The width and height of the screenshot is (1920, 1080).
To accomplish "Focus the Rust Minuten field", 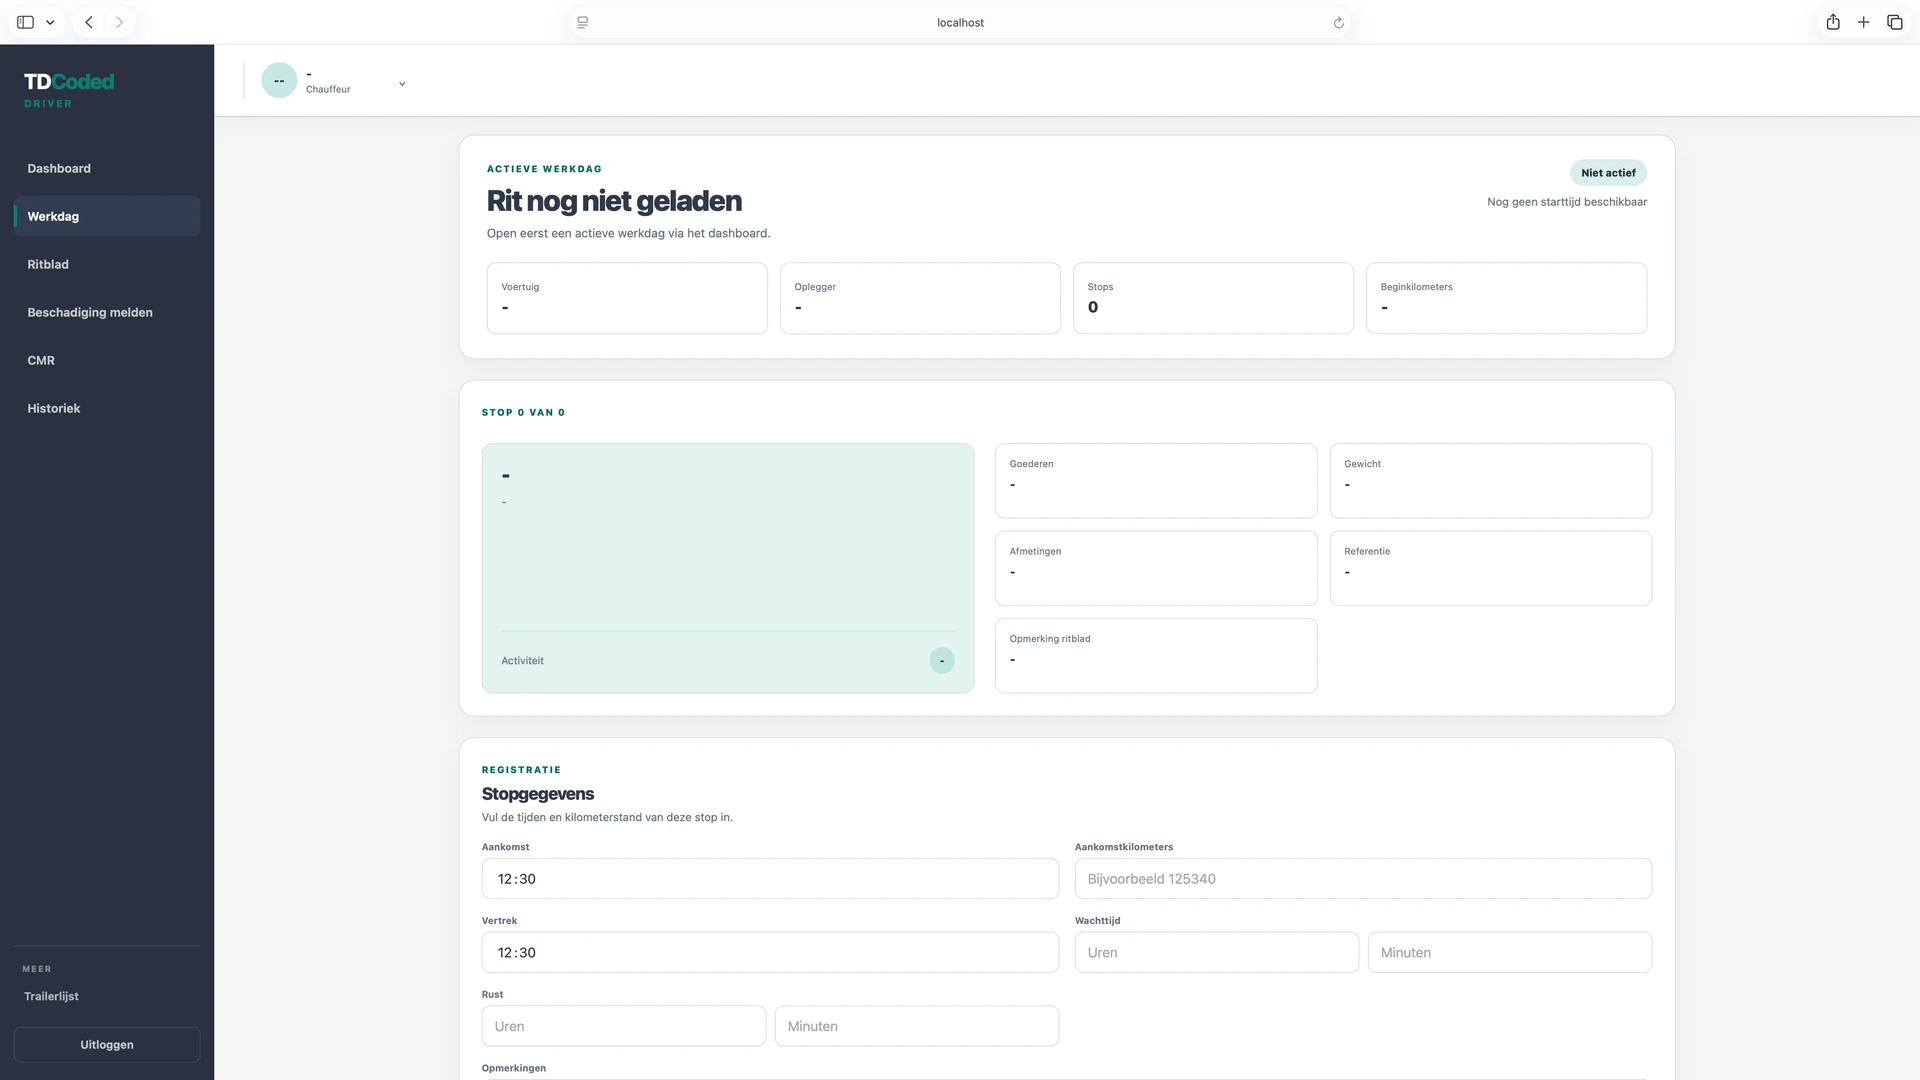I will point(917,1026).
